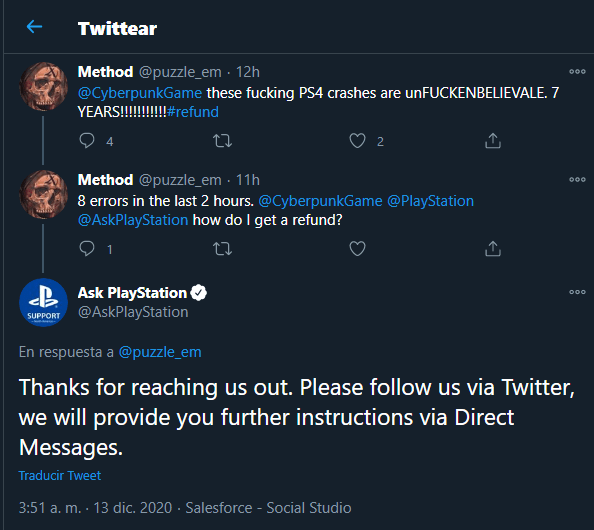Like the PS4 crashes tweet with 2 likes

[x=357, y=141]
